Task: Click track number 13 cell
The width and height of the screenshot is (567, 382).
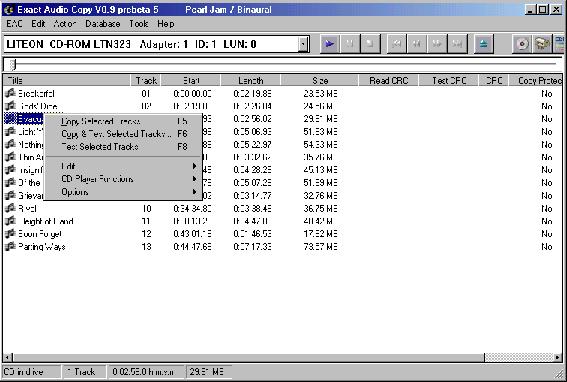Action: coord(146,247)
